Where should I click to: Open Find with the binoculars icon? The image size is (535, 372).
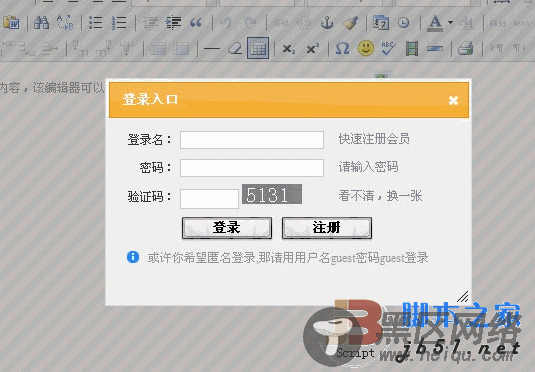[x=42, y=23]
